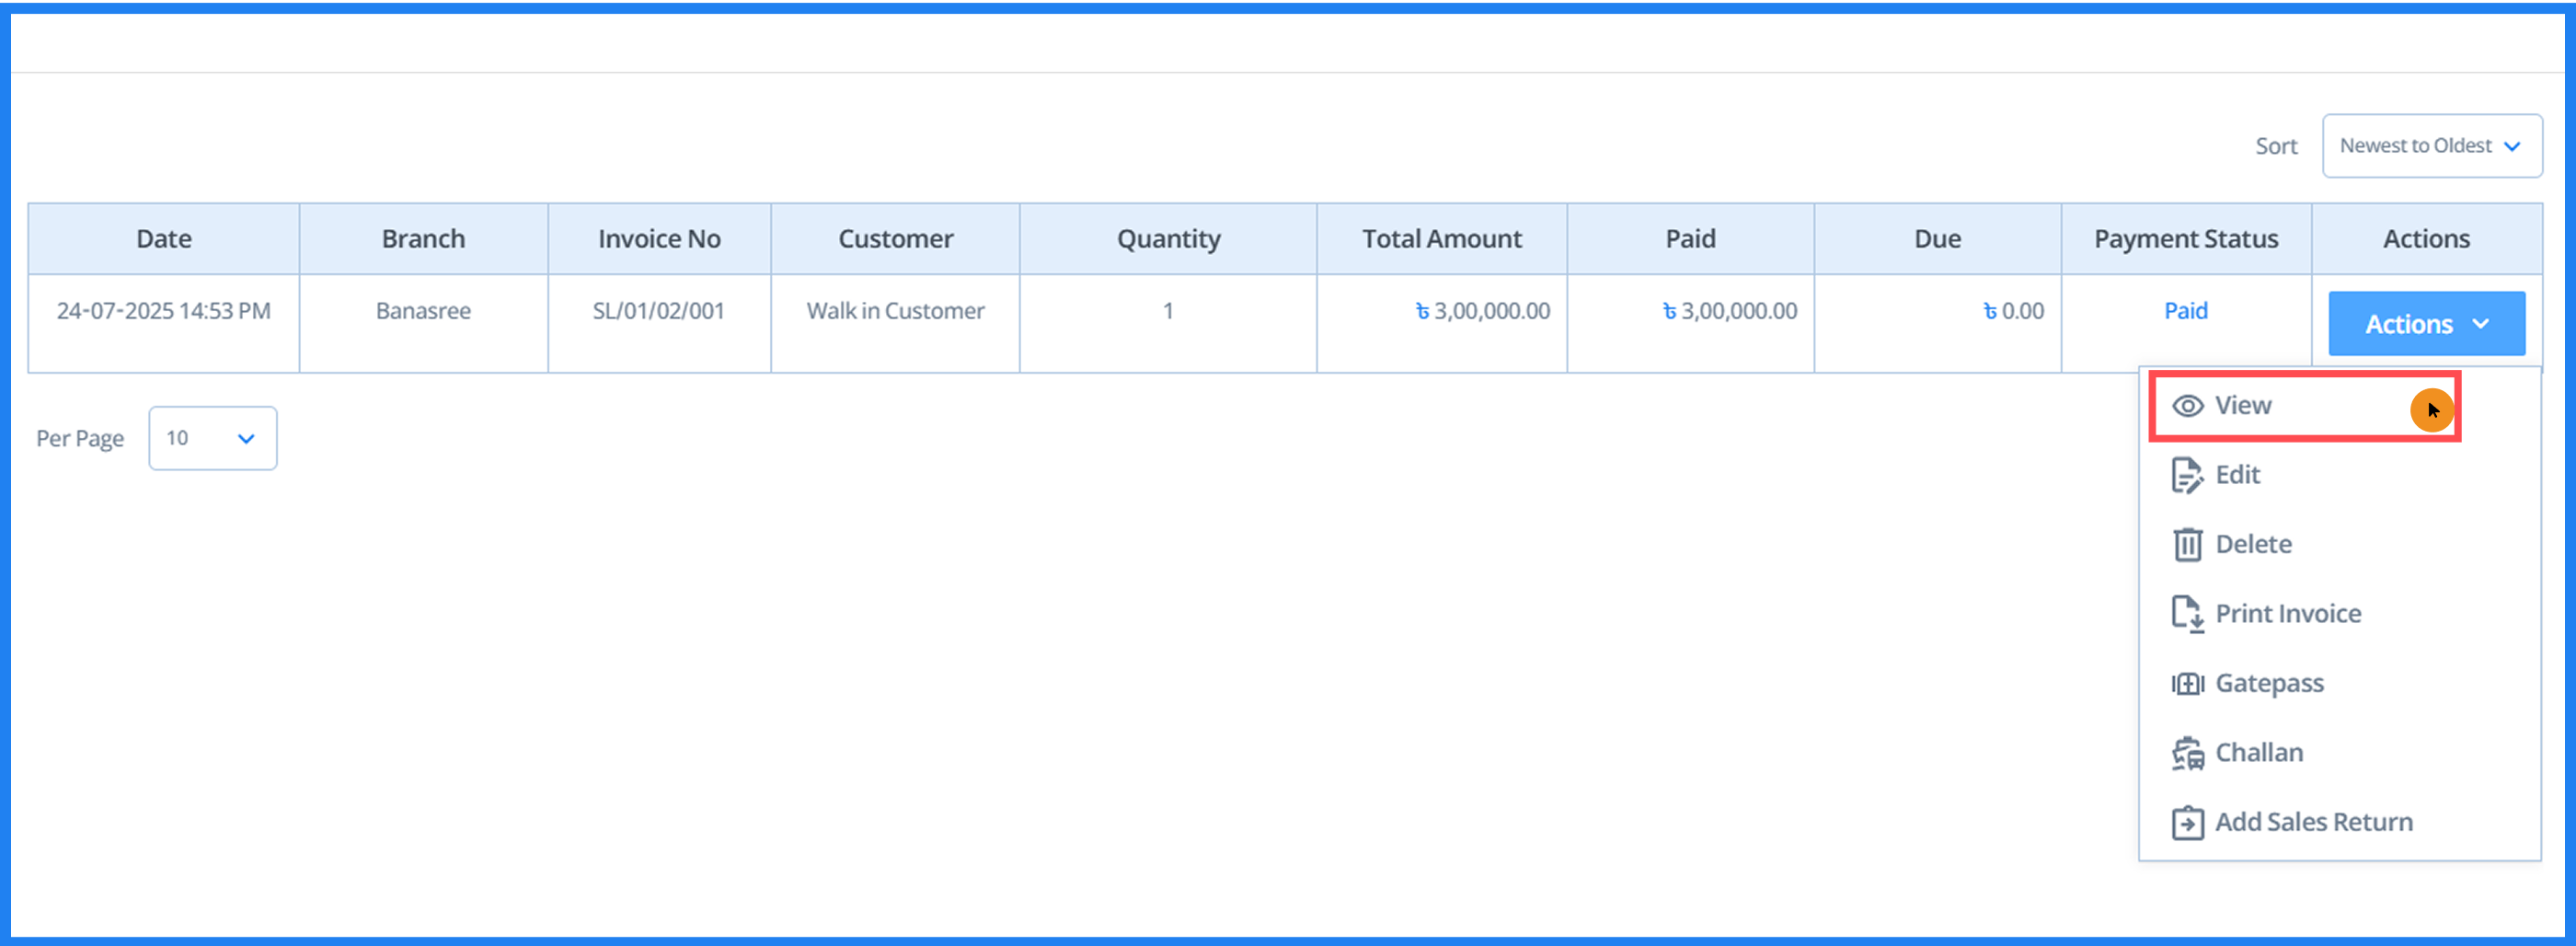Click the Add Sales Return clipboard icon
Image resolution: width=2576 pixels, height=946 pixels.
click(2189, 821)
